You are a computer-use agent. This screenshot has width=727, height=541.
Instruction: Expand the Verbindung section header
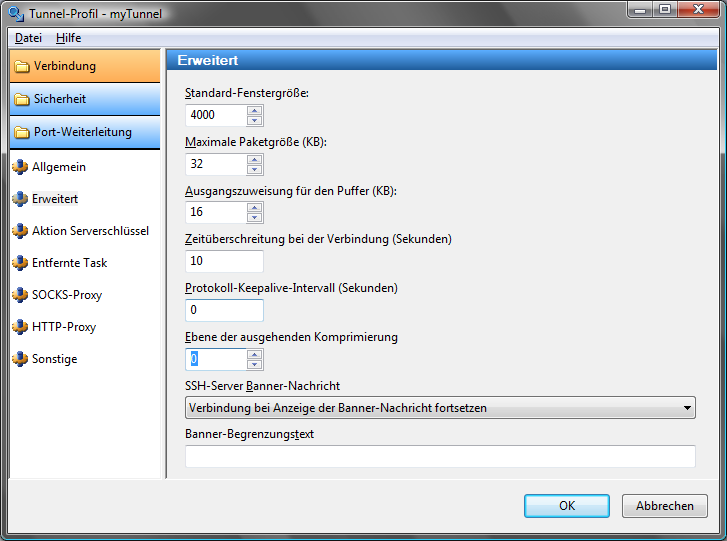pyautogui.click(x=84, y=66)
